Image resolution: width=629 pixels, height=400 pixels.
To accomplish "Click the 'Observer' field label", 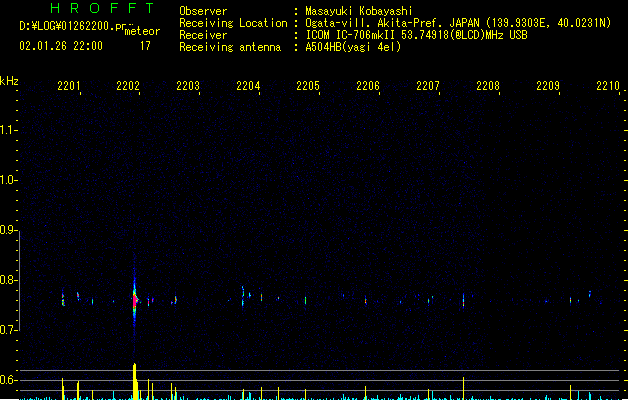I will (203, 11).
